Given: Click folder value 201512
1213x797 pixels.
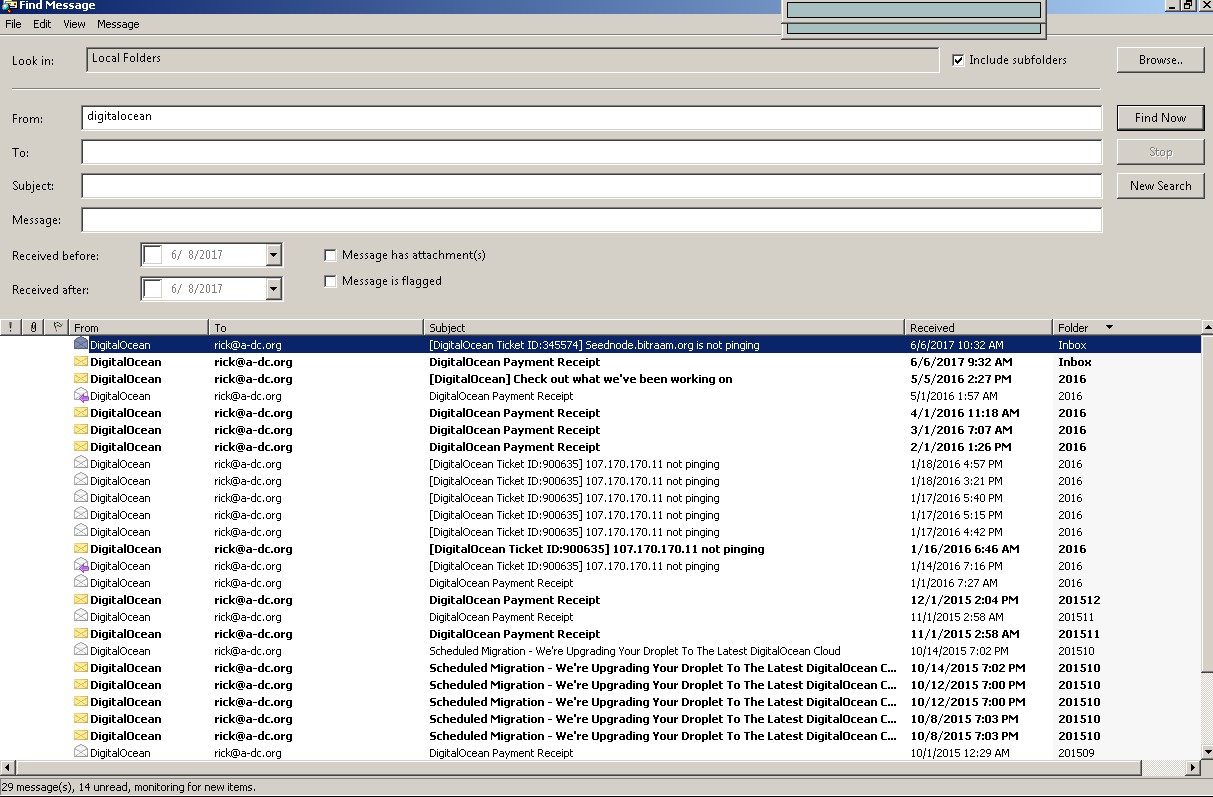Looking at the screenshot, I should 1079,600.
